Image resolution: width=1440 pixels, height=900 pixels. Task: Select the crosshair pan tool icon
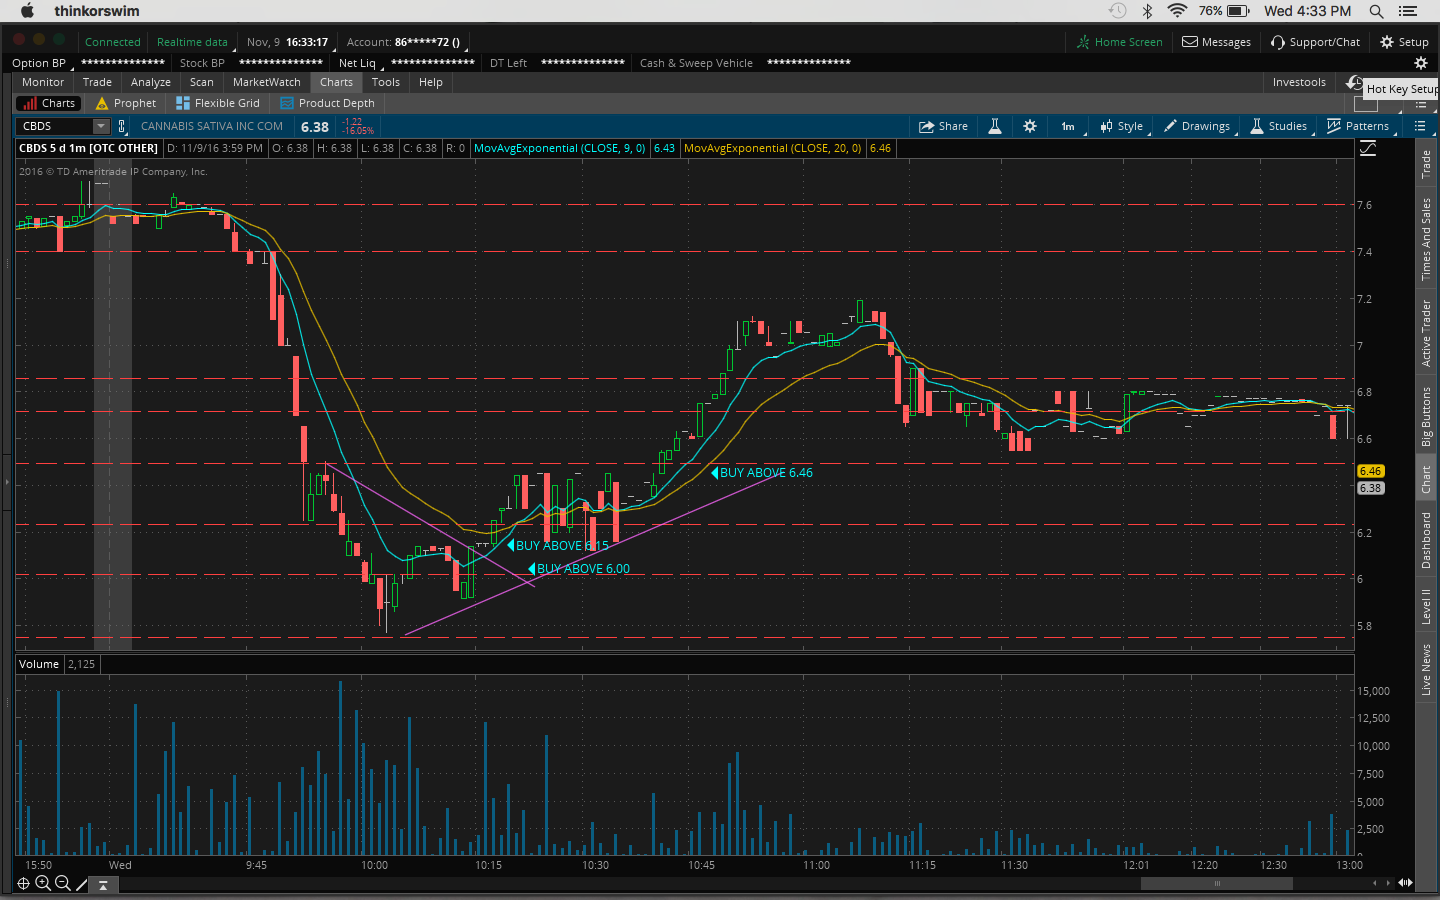23,883
